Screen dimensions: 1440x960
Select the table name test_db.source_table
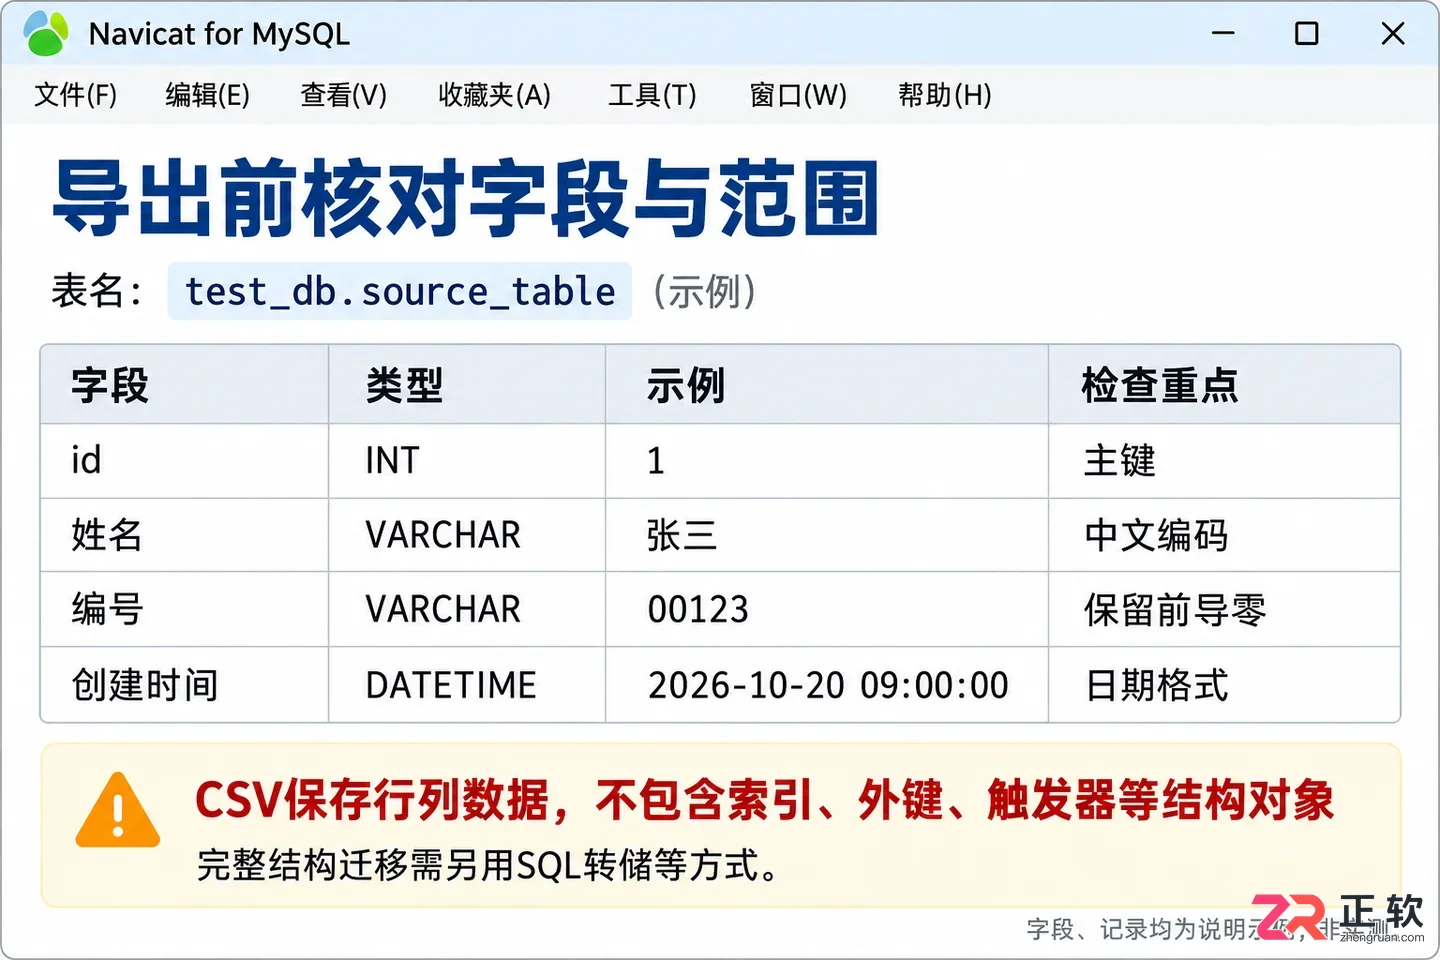coord(400,291)
